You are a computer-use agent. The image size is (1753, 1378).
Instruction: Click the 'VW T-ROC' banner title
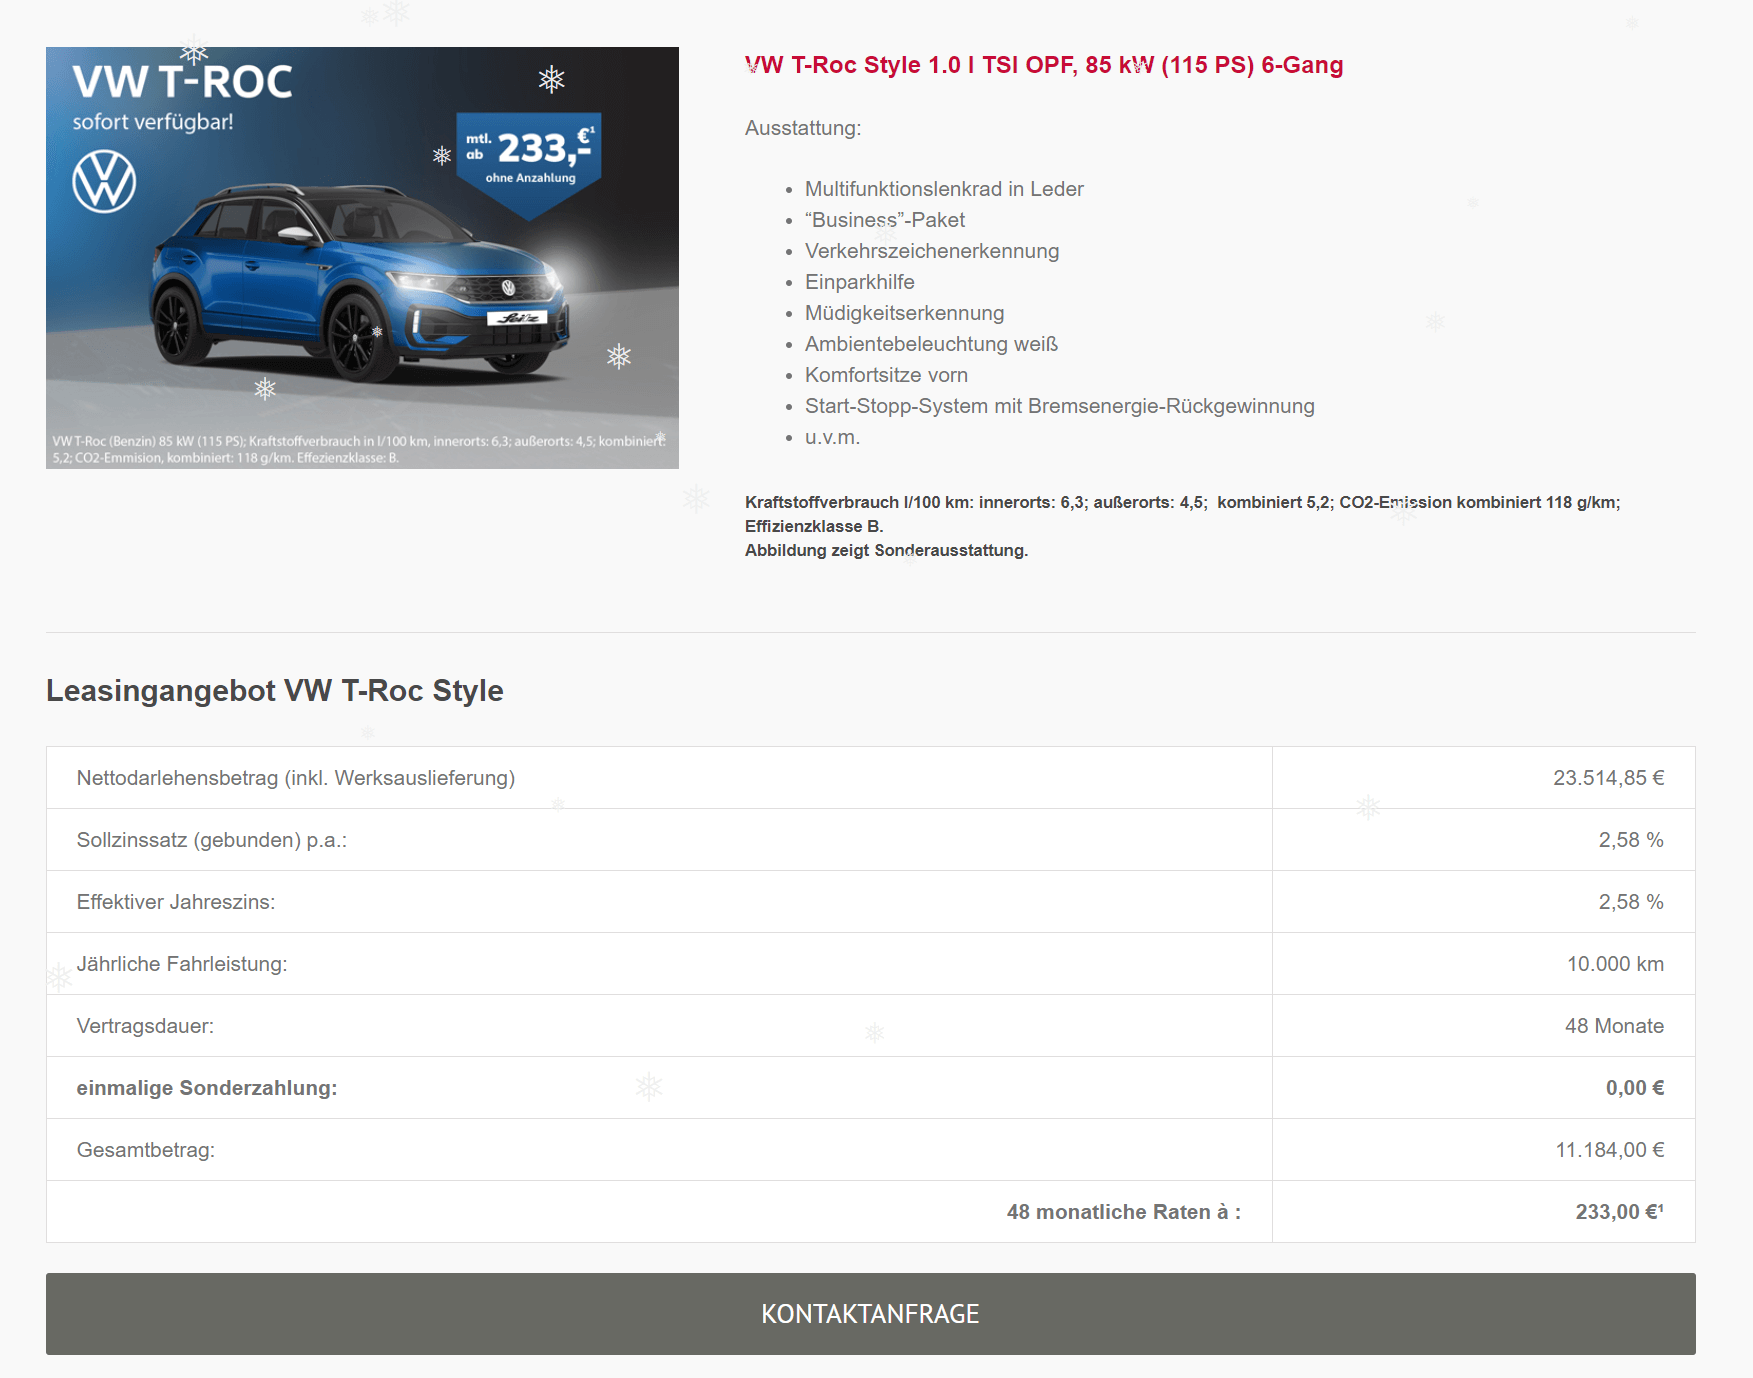click(183, 81)
